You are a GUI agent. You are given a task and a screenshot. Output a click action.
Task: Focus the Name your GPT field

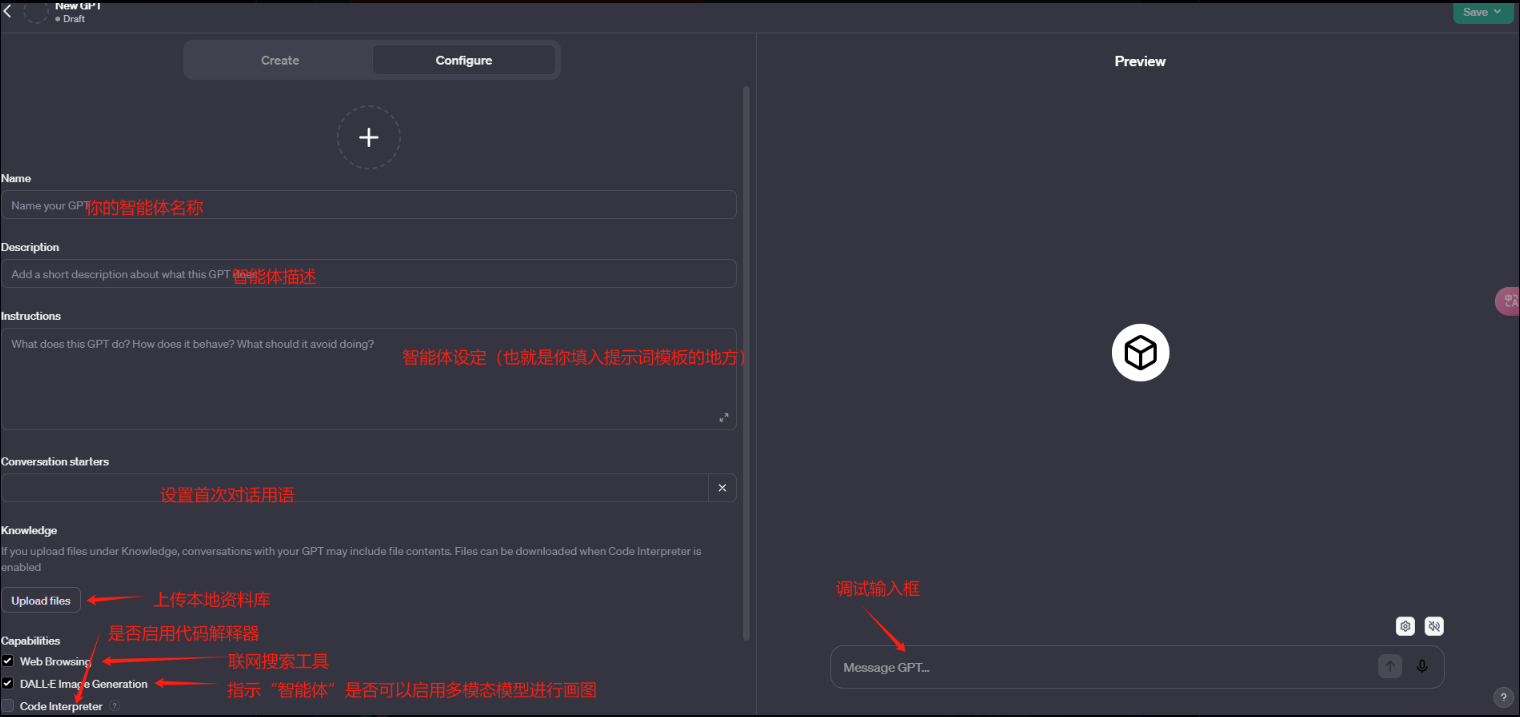coord(369,205)
